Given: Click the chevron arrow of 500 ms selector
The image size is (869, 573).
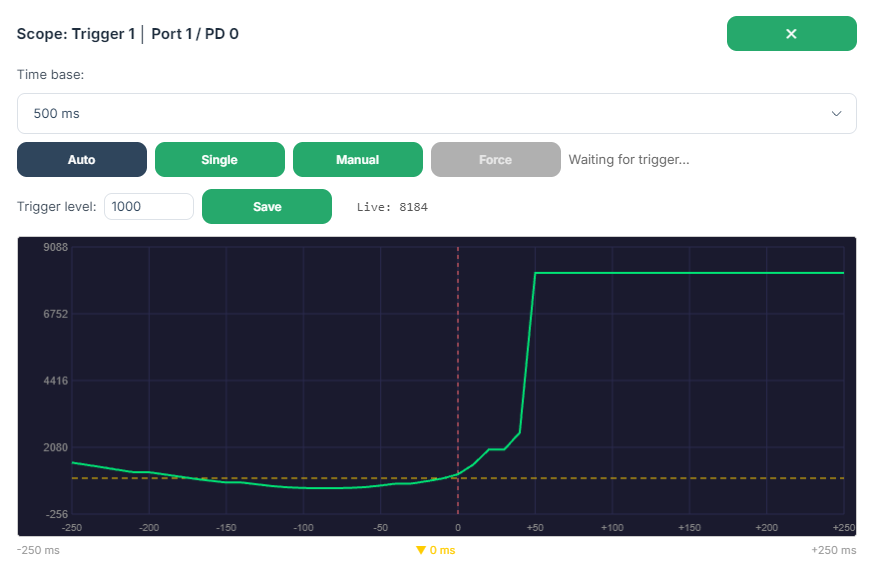Looking at the screenshot, I should [836, 114].
